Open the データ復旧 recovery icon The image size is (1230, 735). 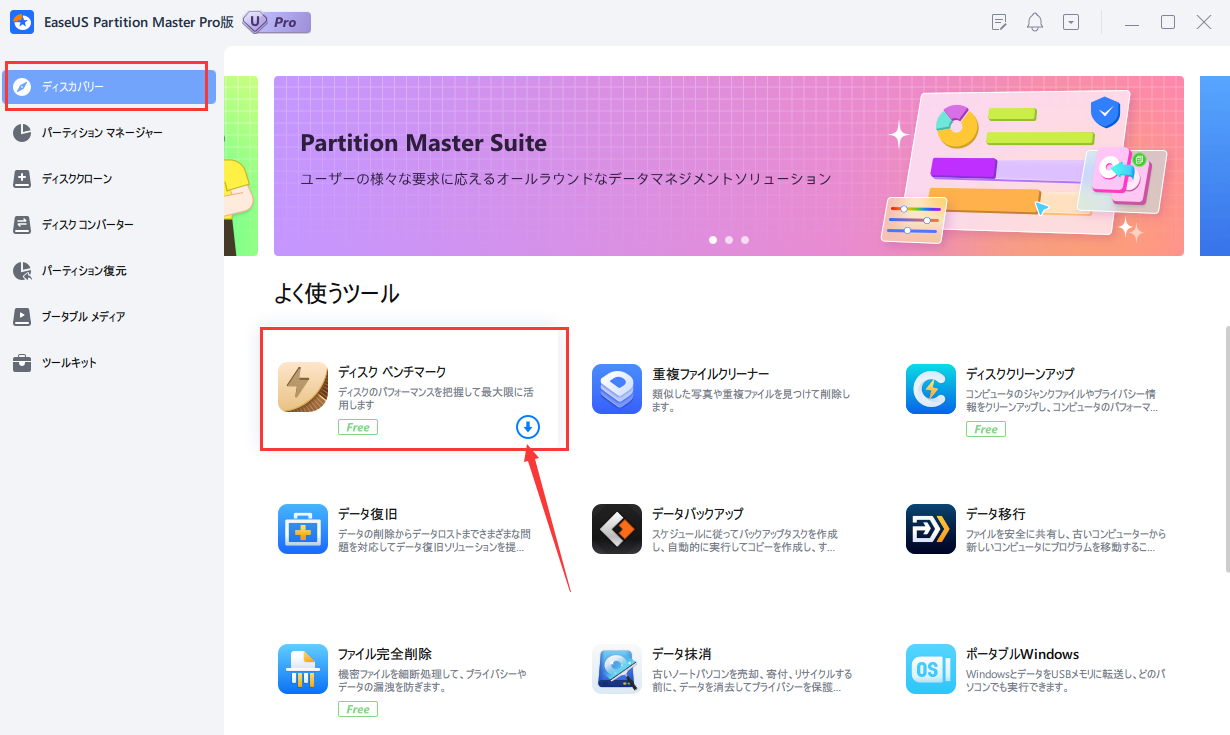(303, 529)
